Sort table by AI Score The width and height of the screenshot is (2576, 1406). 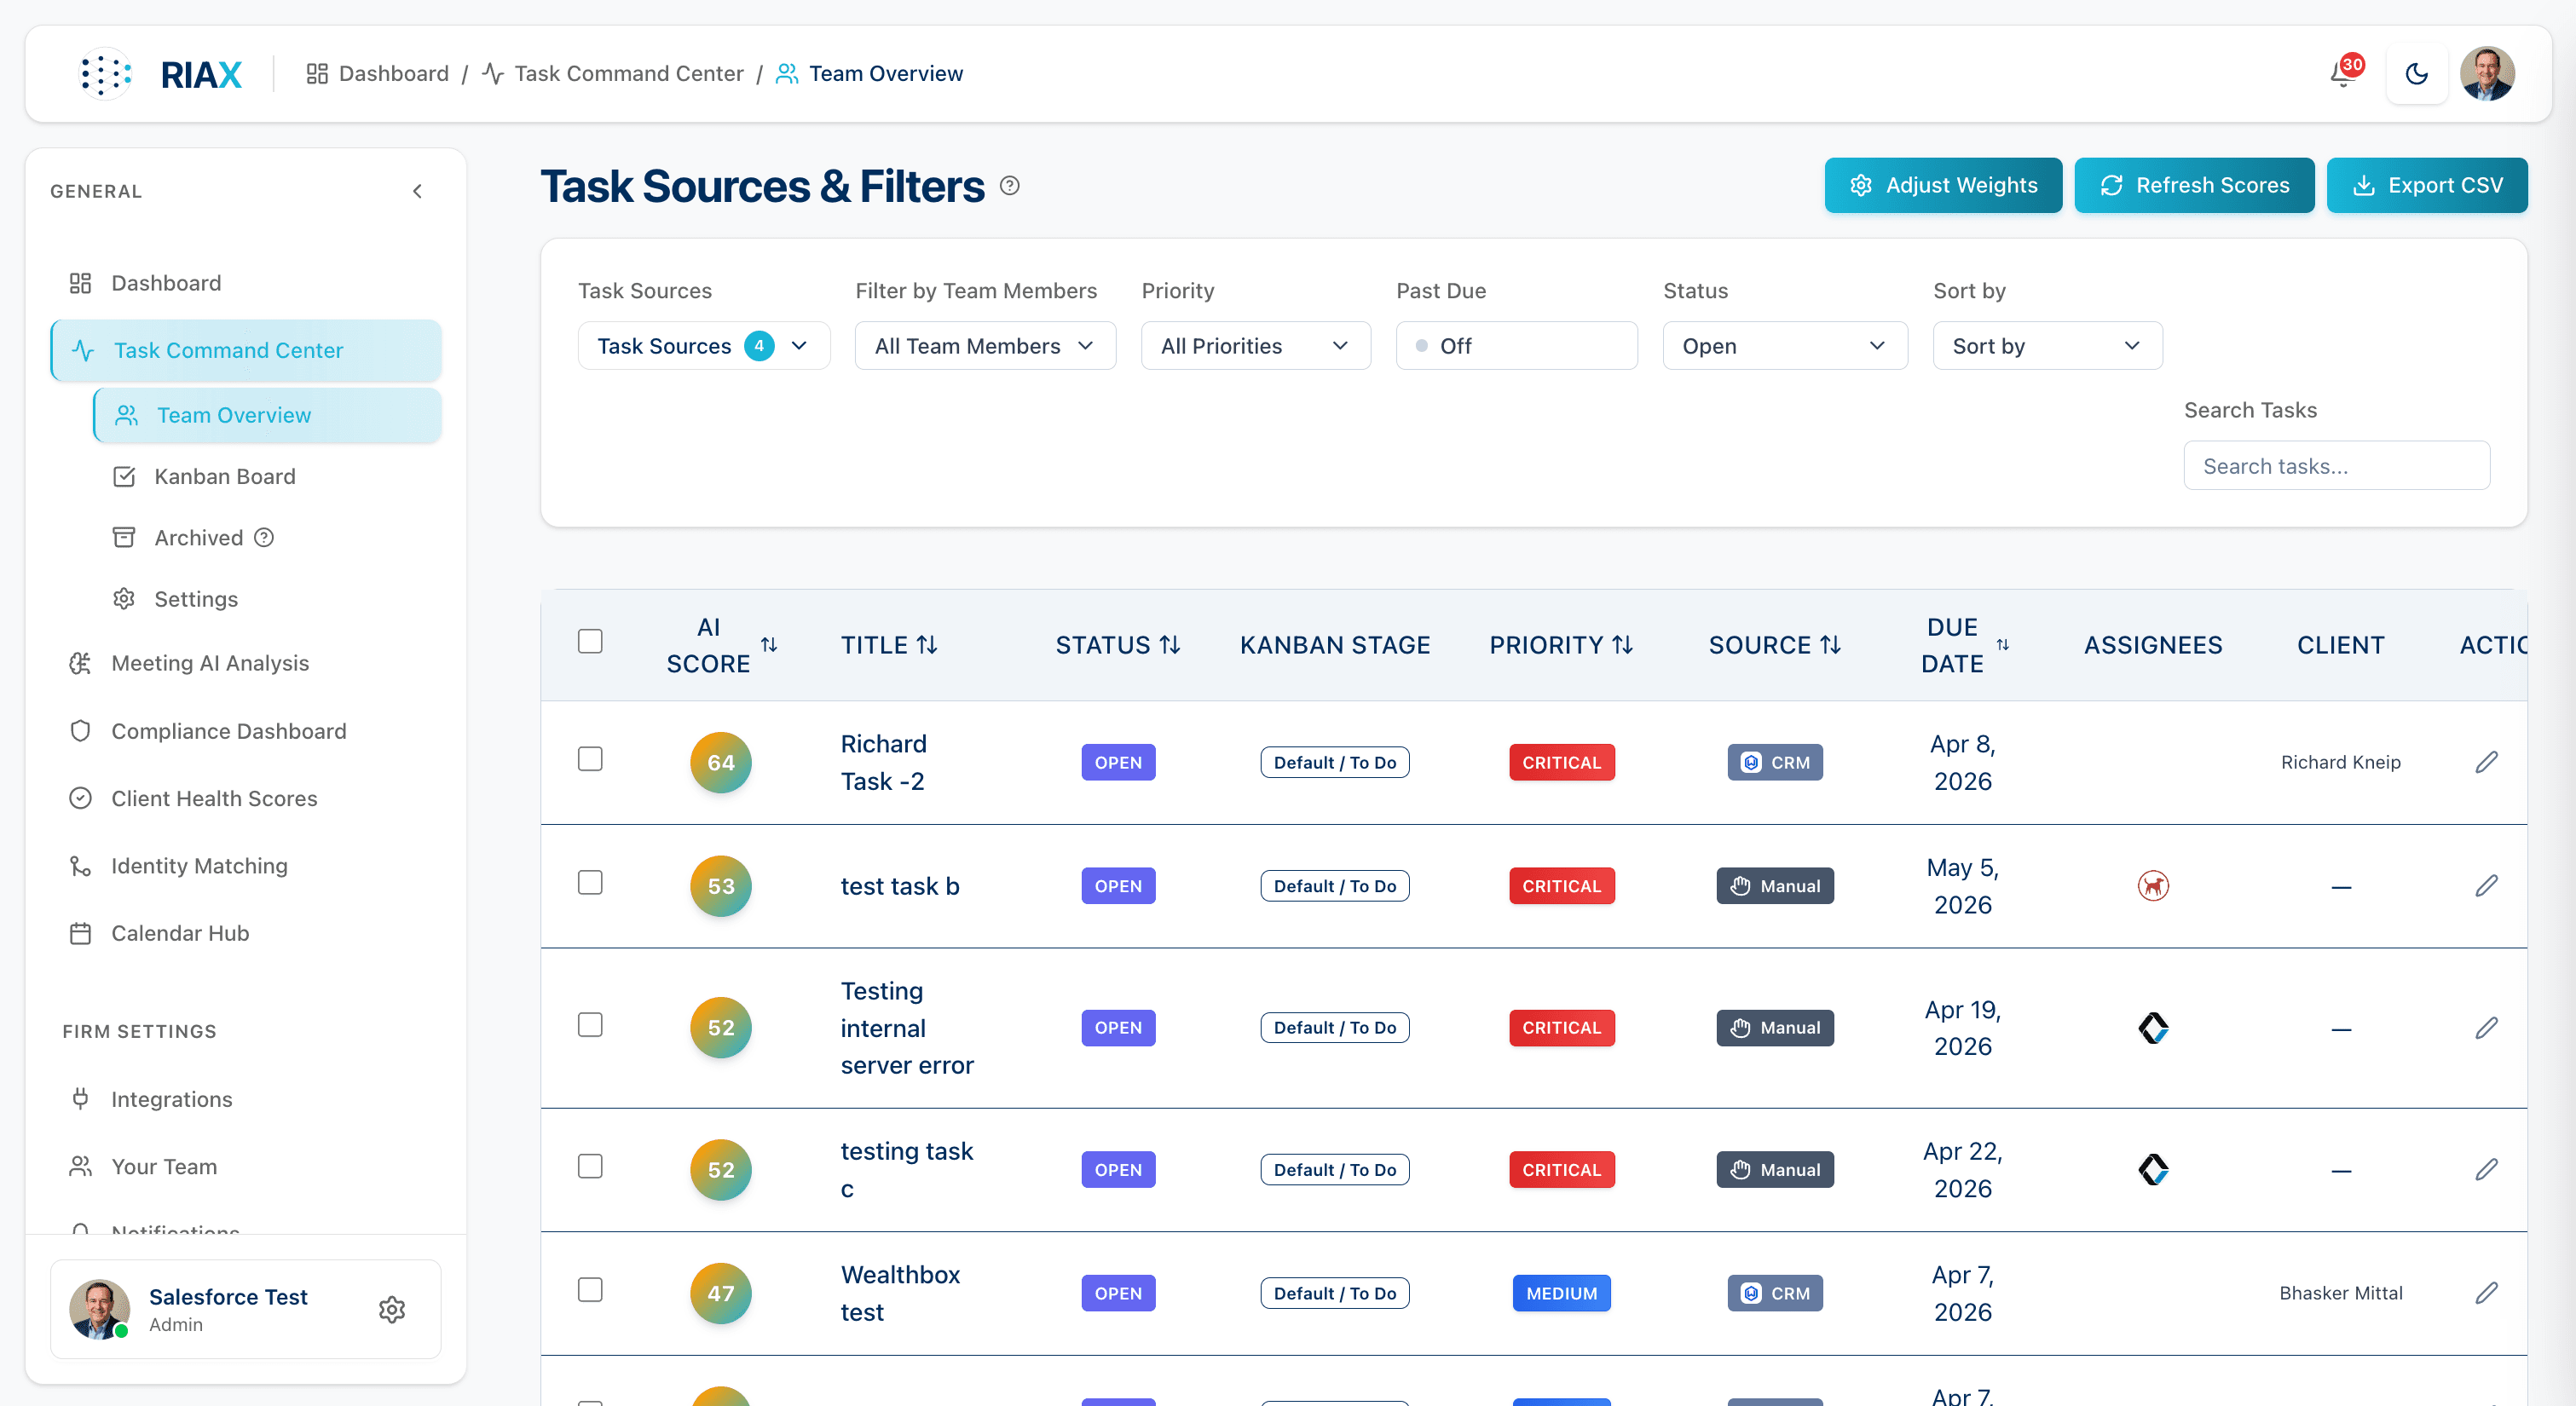tap(769, 645)
